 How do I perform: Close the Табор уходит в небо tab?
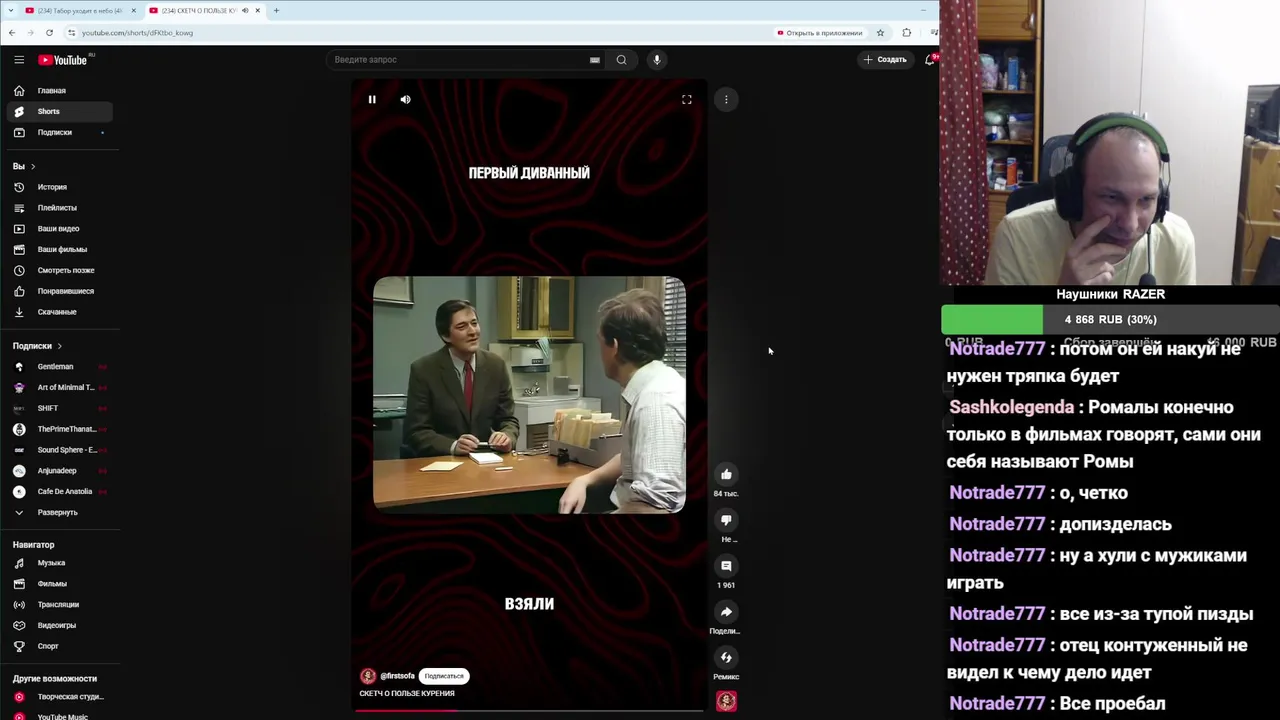133,10
